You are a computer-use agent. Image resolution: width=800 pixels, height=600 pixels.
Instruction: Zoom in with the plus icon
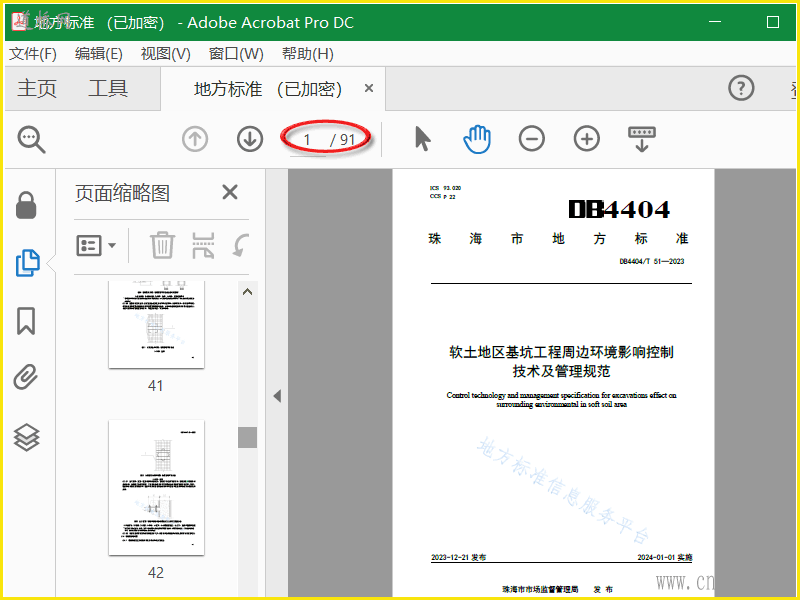point(587,139)
